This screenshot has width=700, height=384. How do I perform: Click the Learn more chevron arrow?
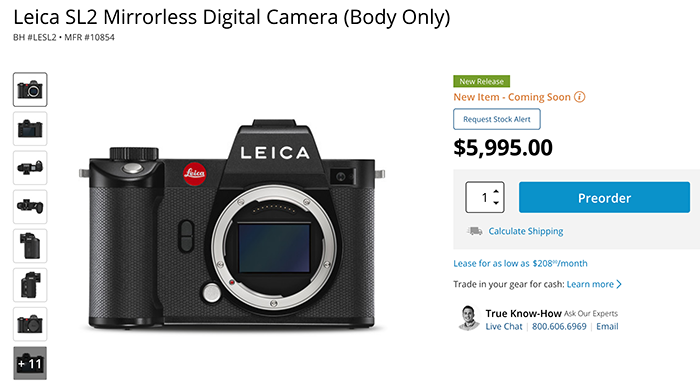(619, 284)
